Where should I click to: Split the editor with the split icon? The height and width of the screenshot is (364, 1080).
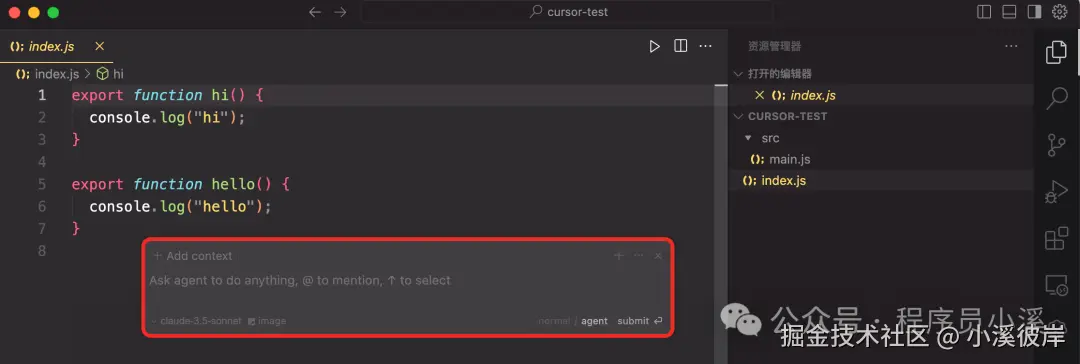[681, 46]
